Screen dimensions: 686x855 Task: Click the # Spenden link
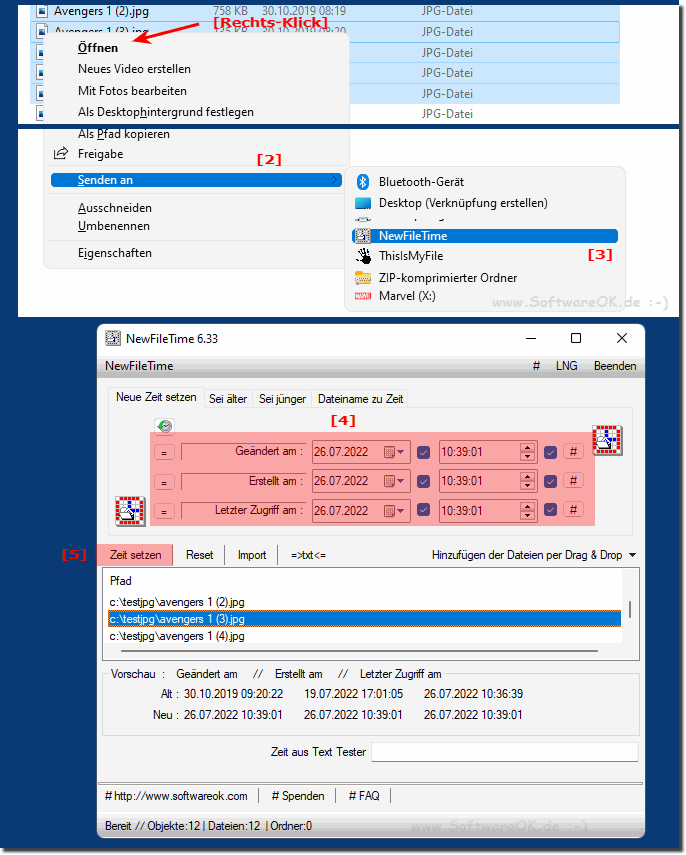point(298,796)
